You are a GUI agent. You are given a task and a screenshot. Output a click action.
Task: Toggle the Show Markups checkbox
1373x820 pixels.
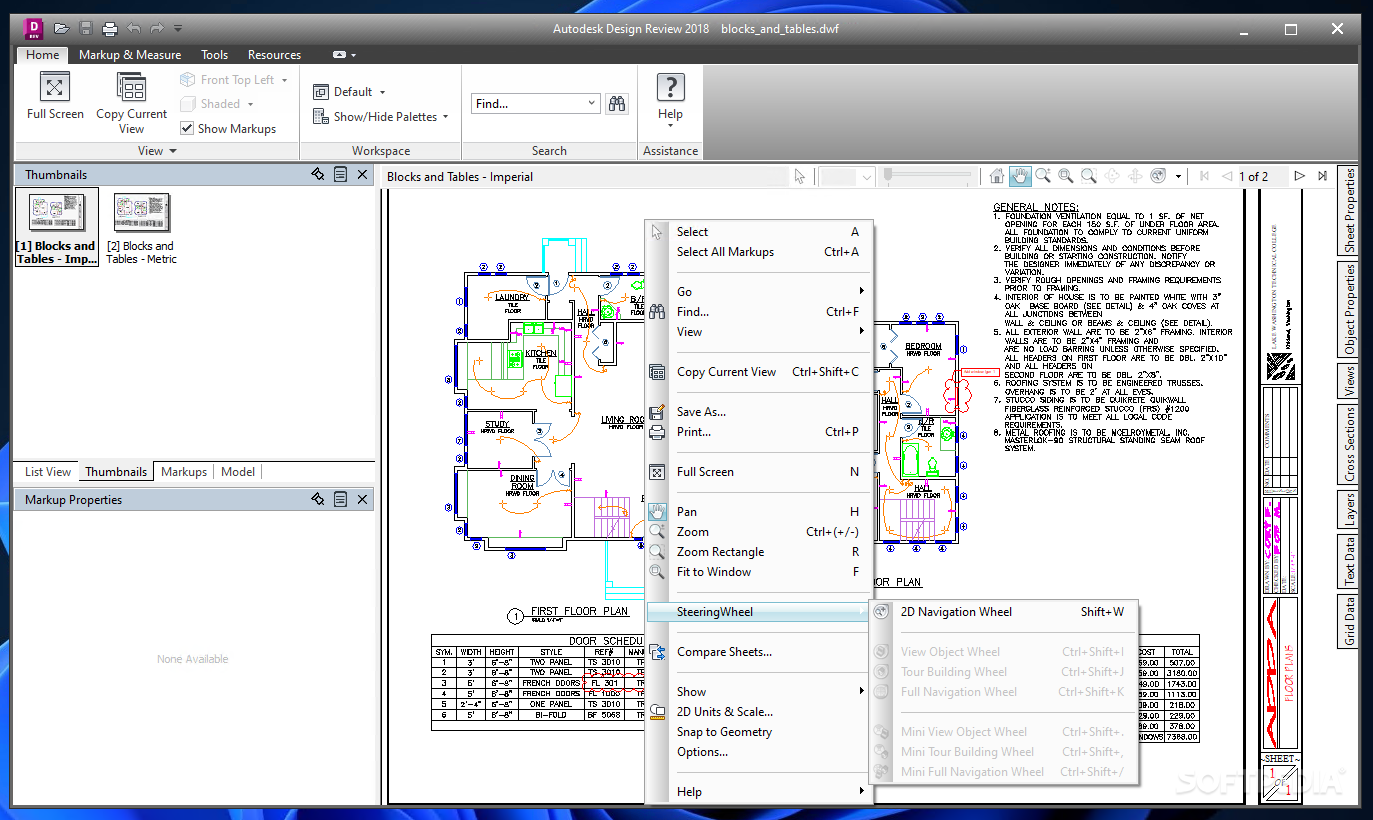tap(187, 128)
